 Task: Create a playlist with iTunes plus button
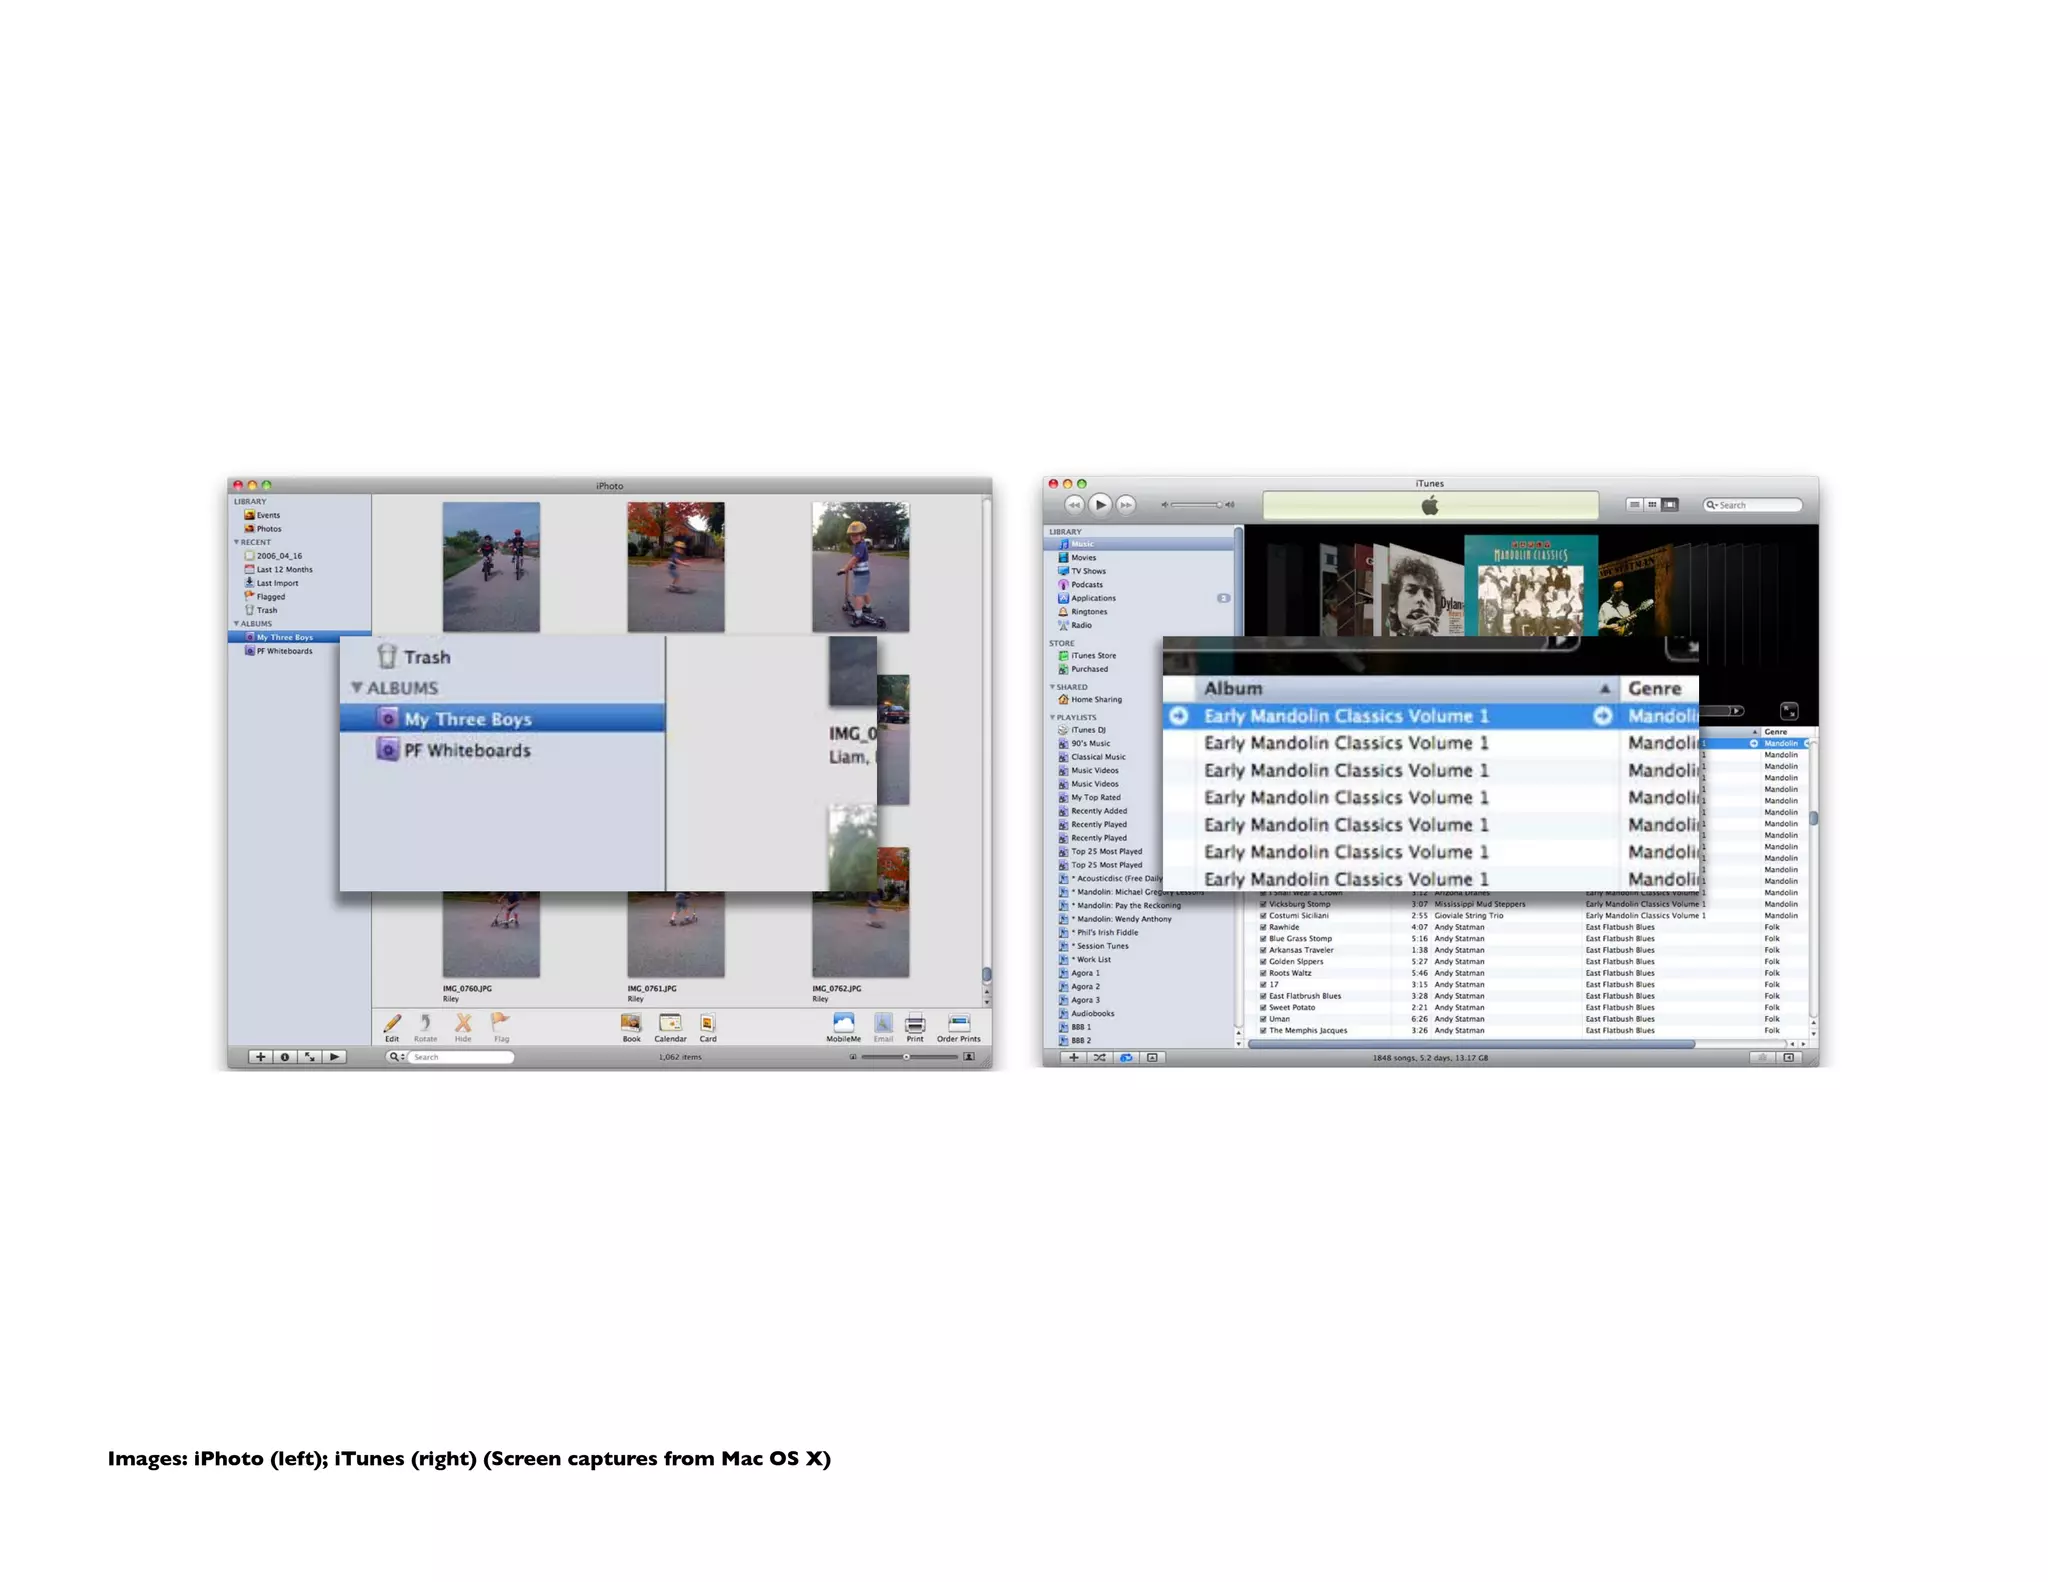pyautogui.click(x=1073, y=1057)
